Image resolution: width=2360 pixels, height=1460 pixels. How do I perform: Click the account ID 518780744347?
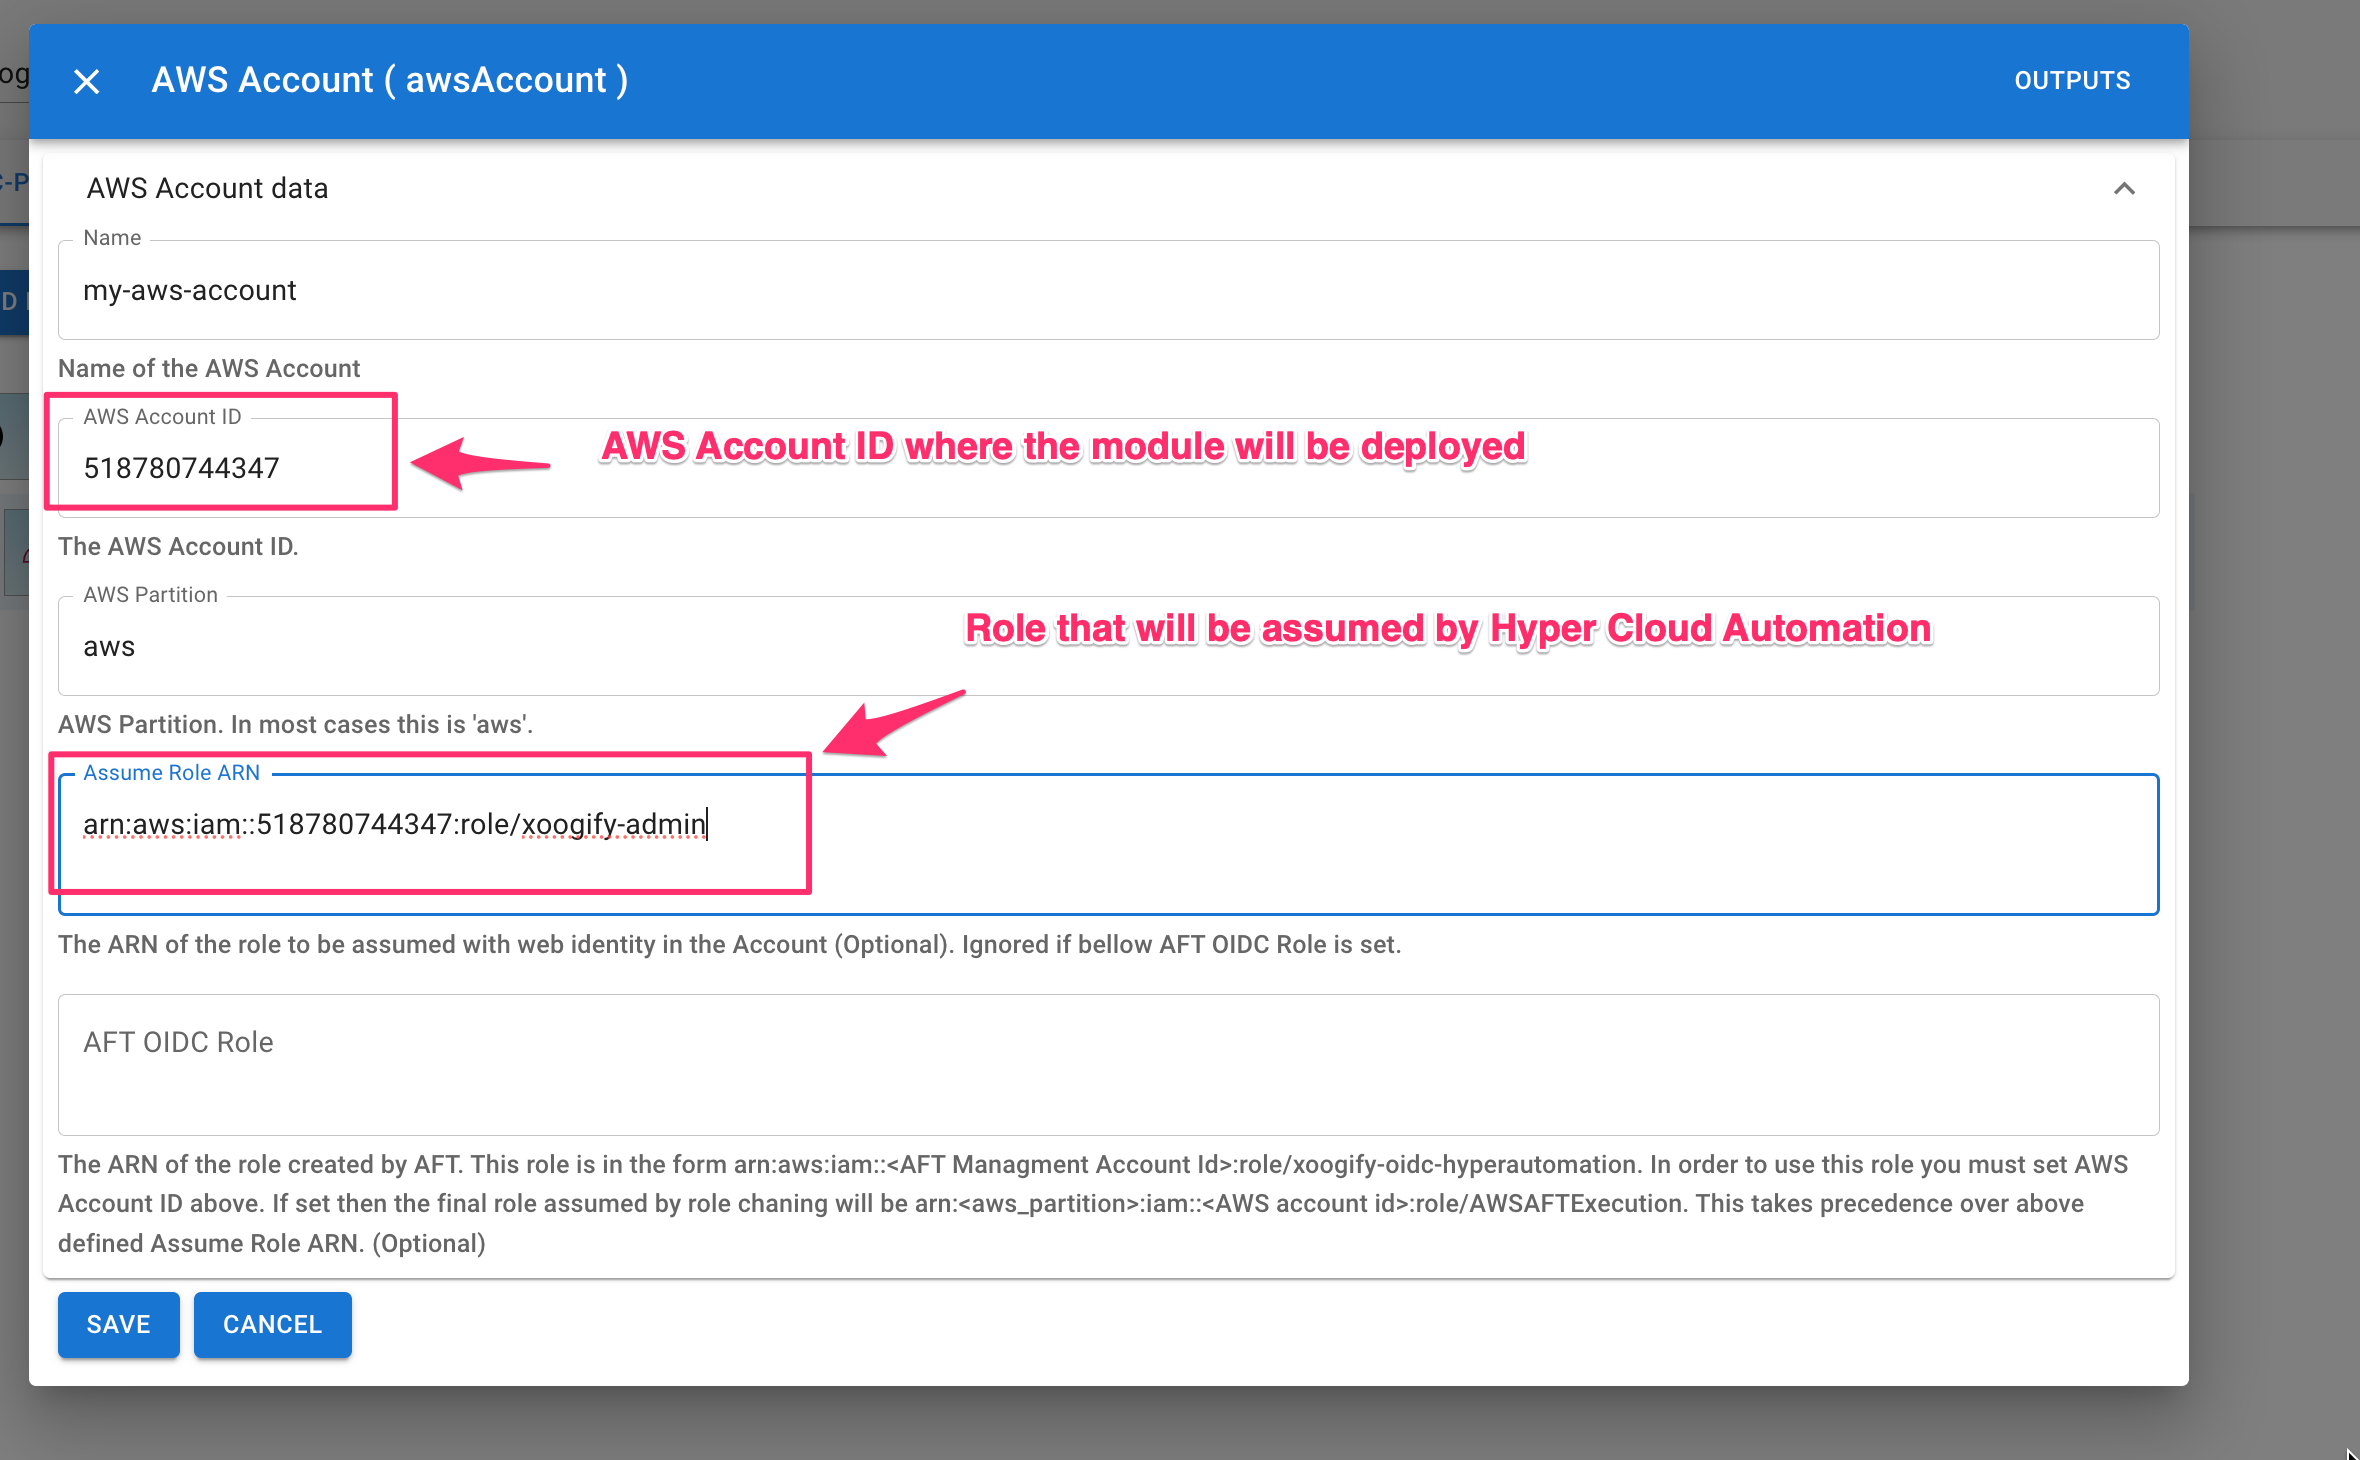coord(181,467)
